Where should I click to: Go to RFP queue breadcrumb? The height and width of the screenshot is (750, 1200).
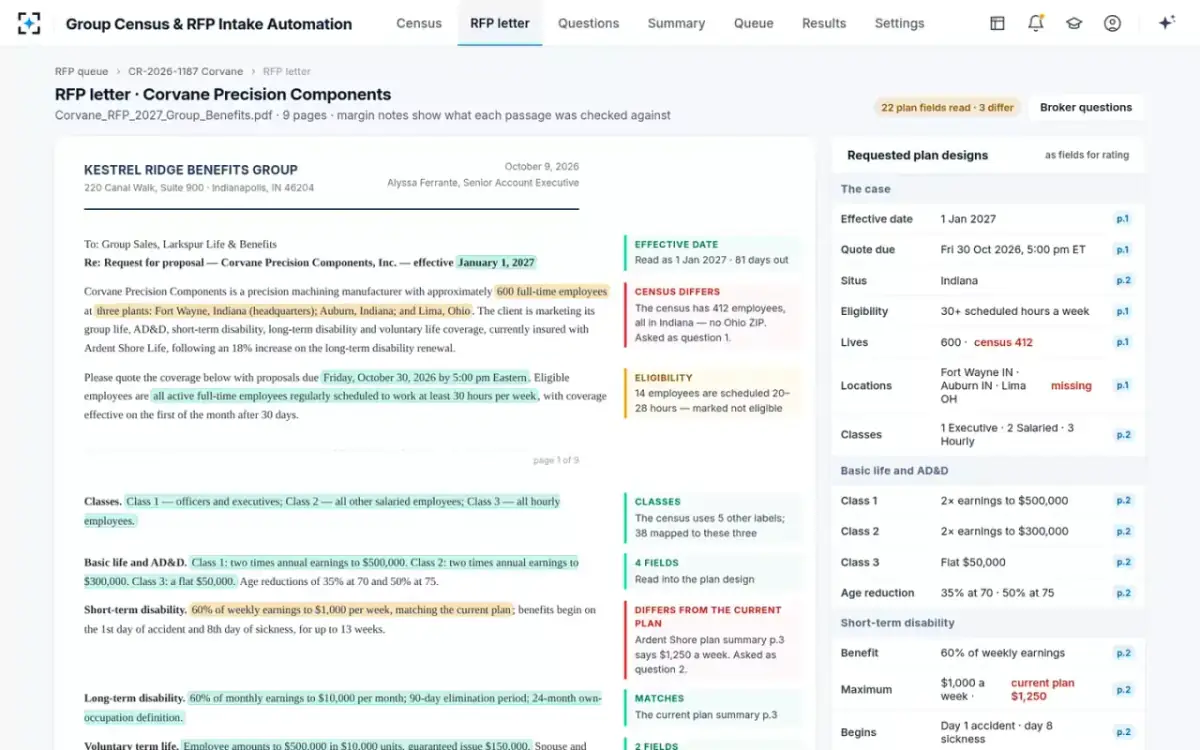coord(82,72)
